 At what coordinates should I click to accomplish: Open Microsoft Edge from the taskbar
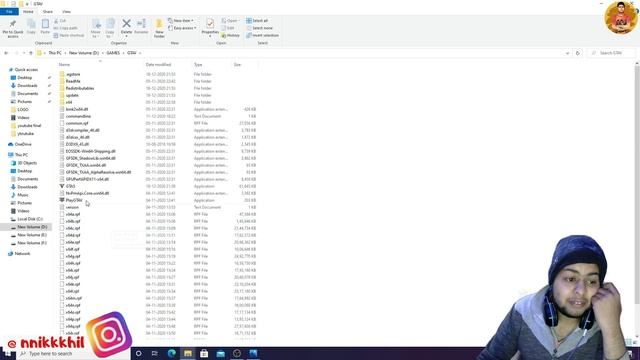tap(171, 353)
